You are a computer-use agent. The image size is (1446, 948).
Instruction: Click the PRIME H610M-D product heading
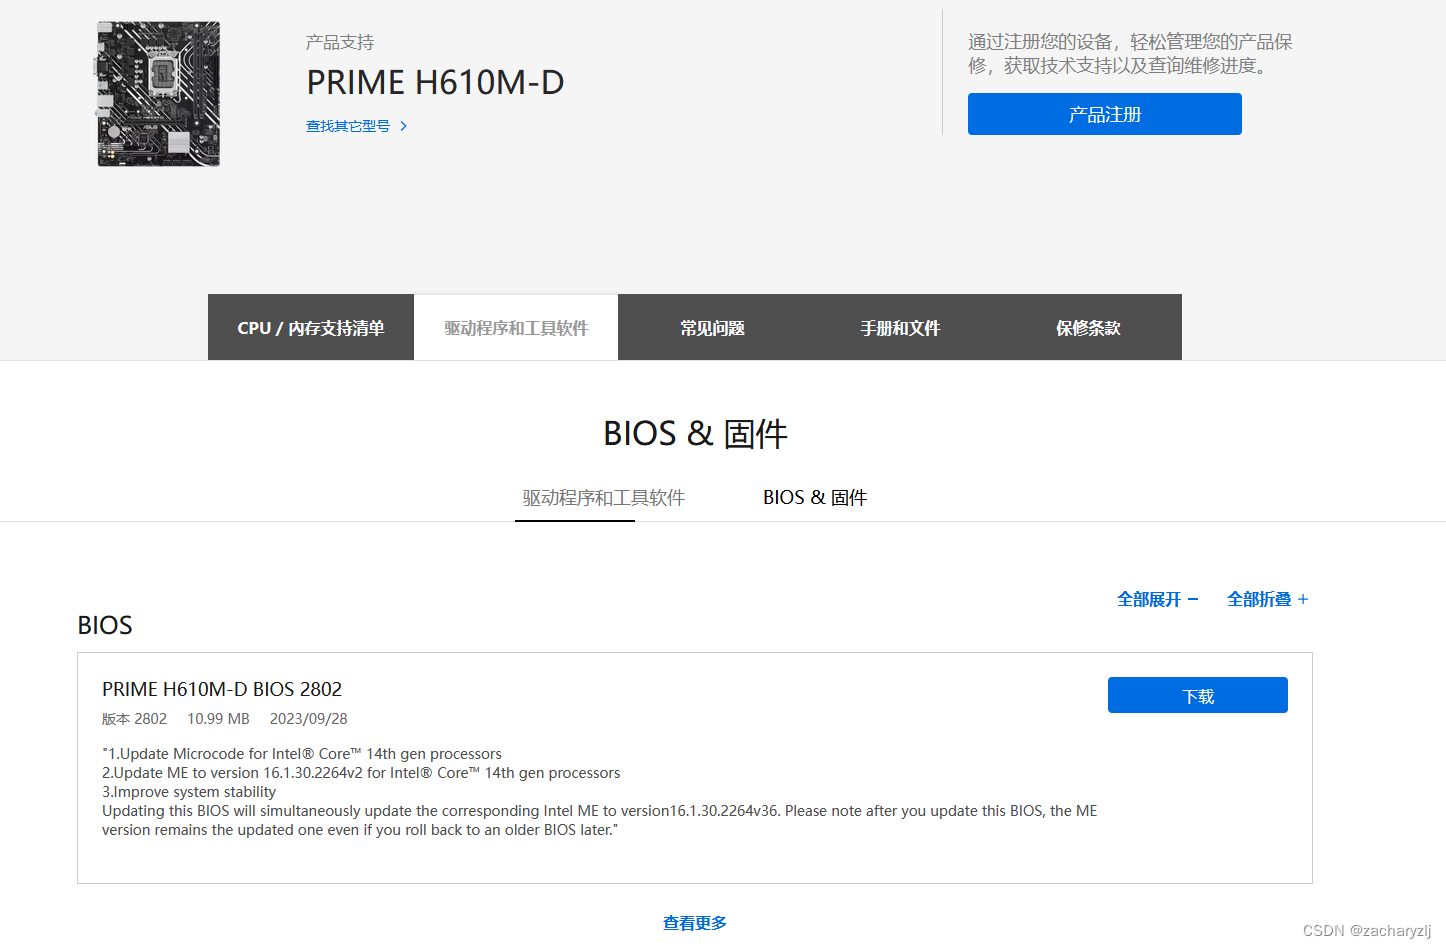coord(435,82)
